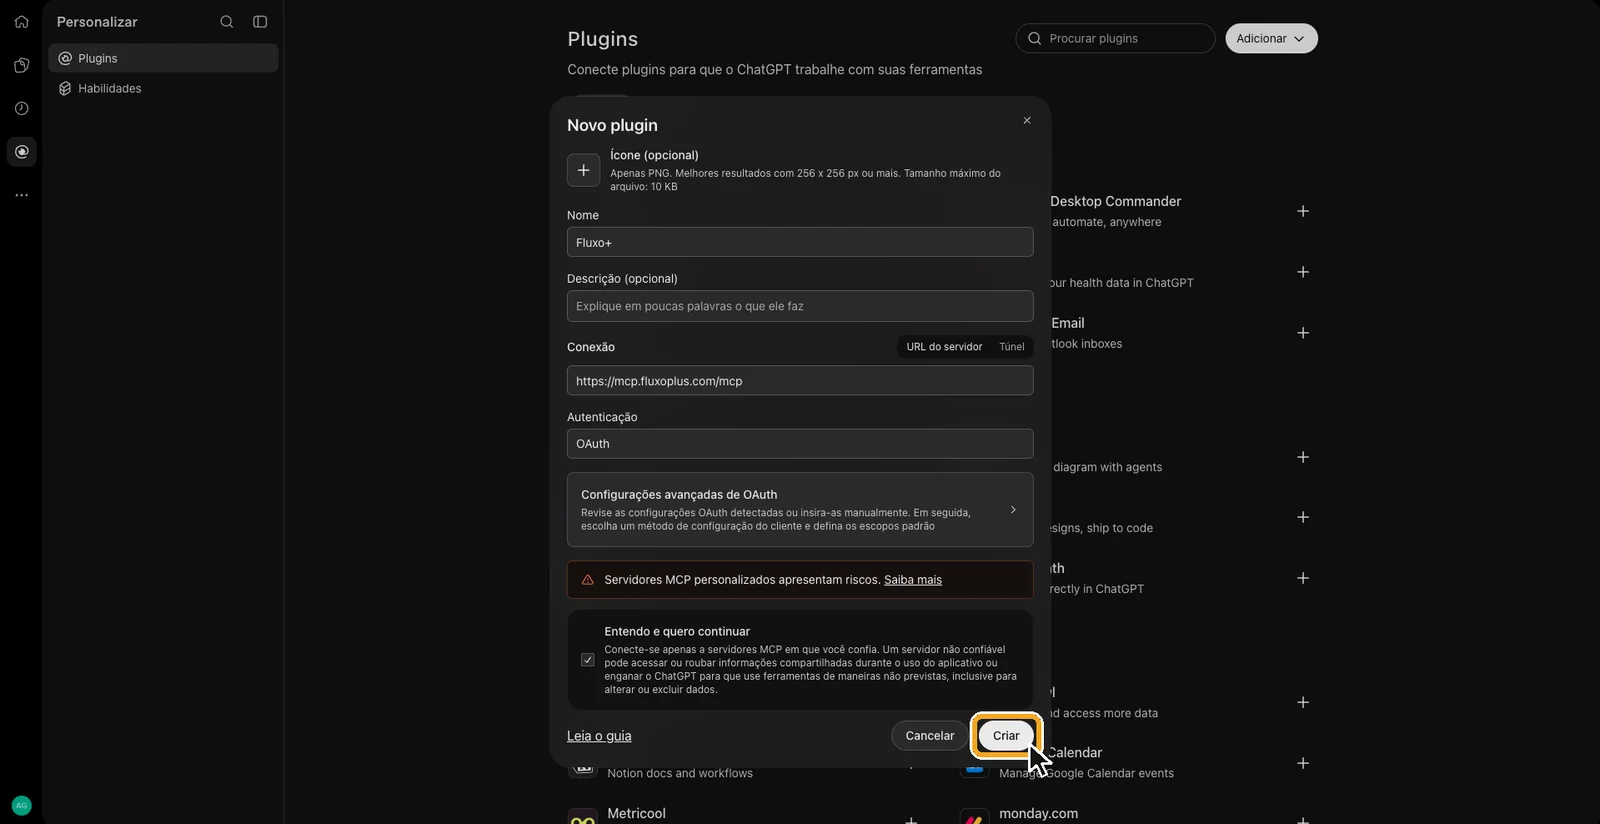Image resolution: width=1600 pixels, height=824 pixels.
Task: Click the Descrição (opcional) input field
Action: 800,306
